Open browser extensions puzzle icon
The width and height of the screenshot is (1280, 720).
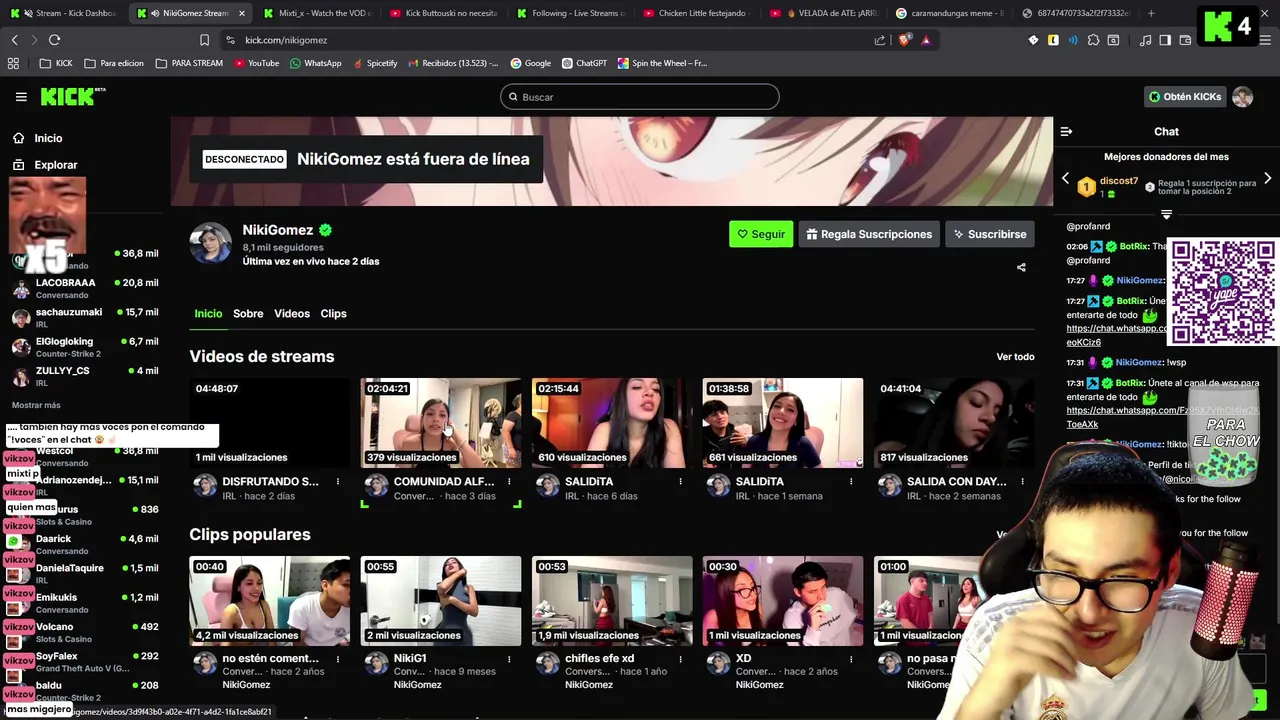(1093, 40)
